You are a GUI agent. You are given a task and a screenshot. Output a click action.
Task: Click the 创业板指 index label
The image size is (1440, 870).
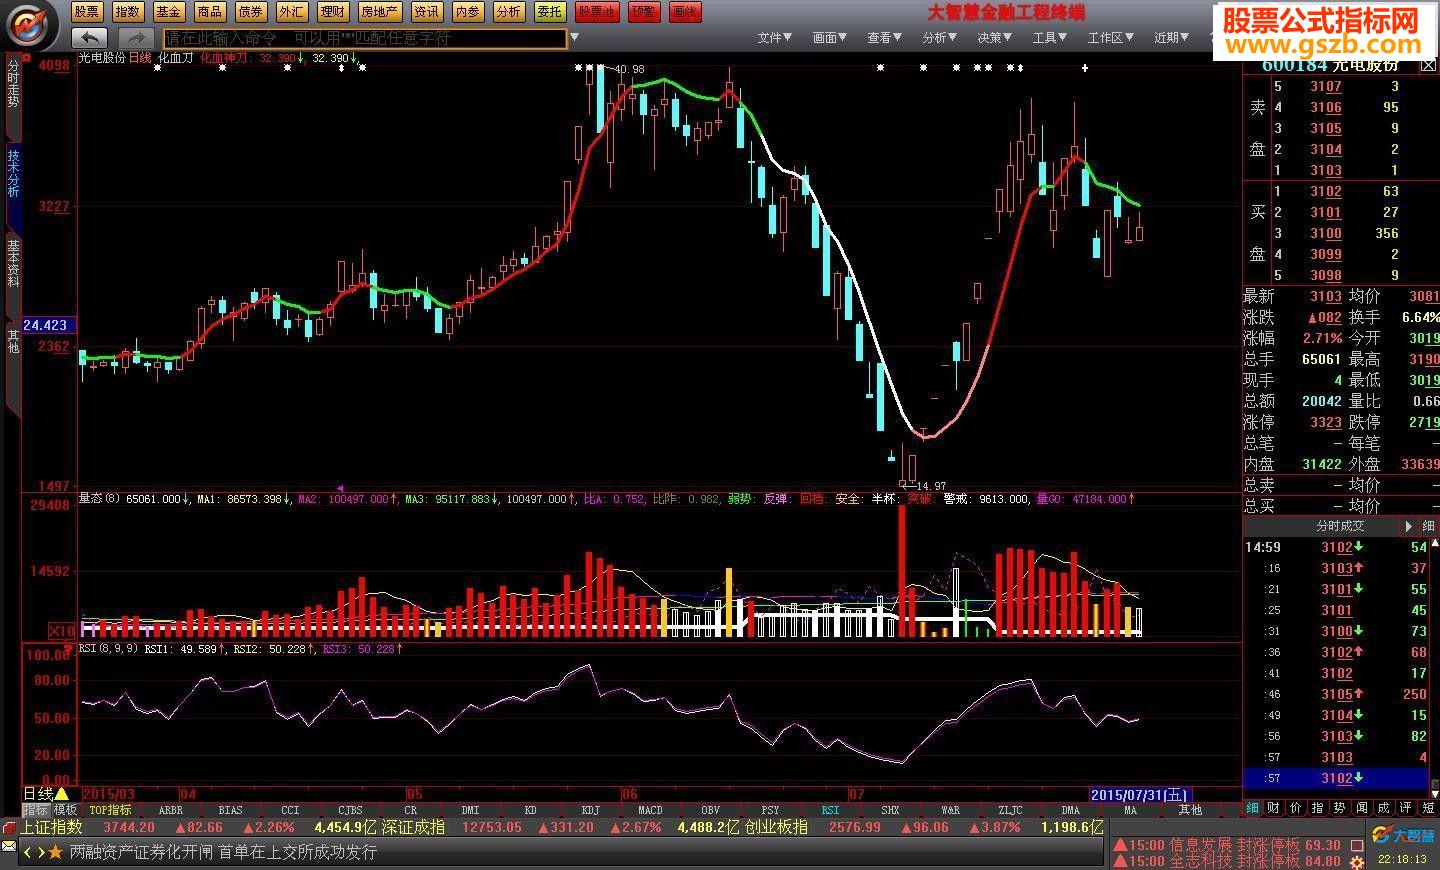(776, 828)
